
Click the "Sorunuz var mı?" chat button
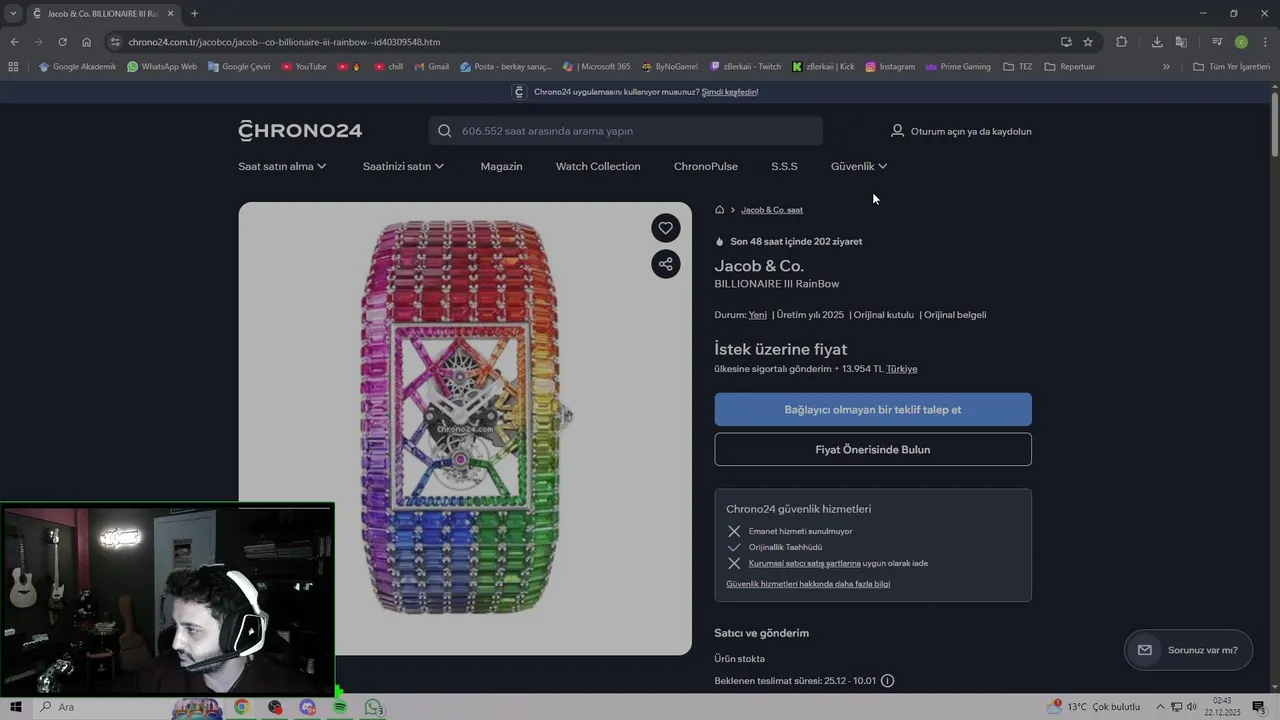1188,650
